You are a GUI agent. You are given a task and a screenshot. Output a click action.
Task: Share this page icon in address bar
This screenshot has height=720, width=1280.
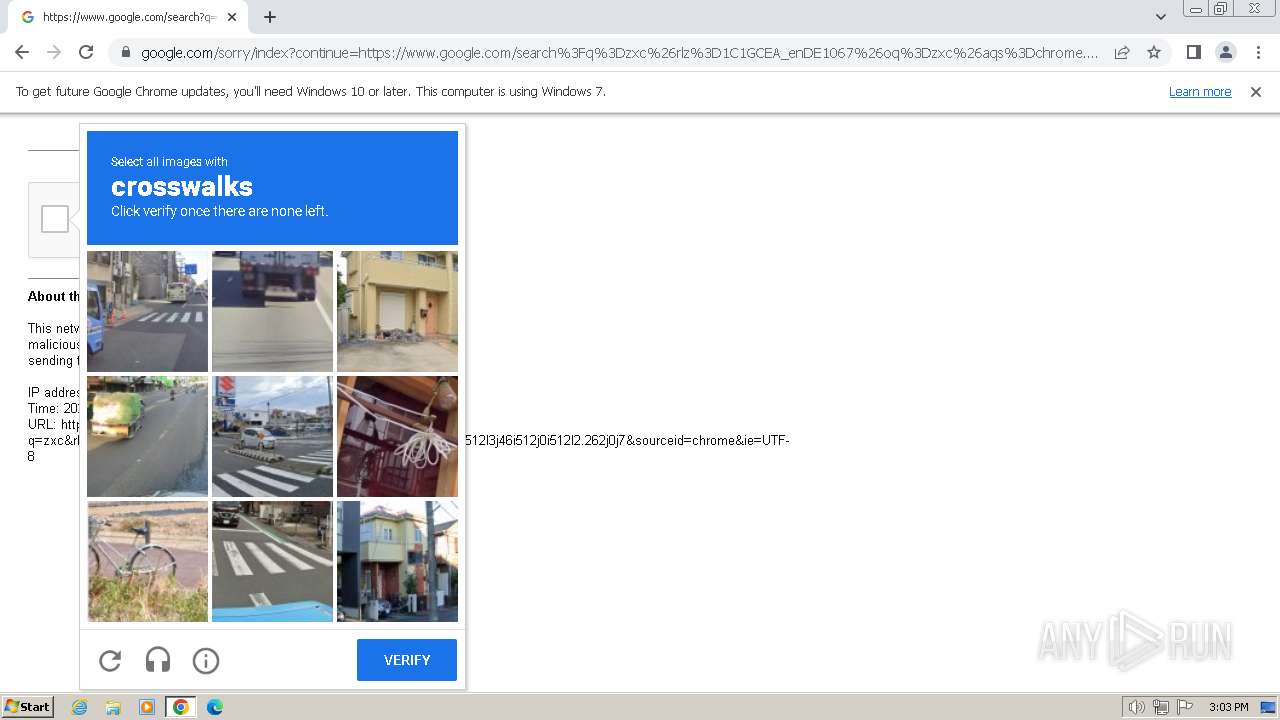[x=1122, y=52]
